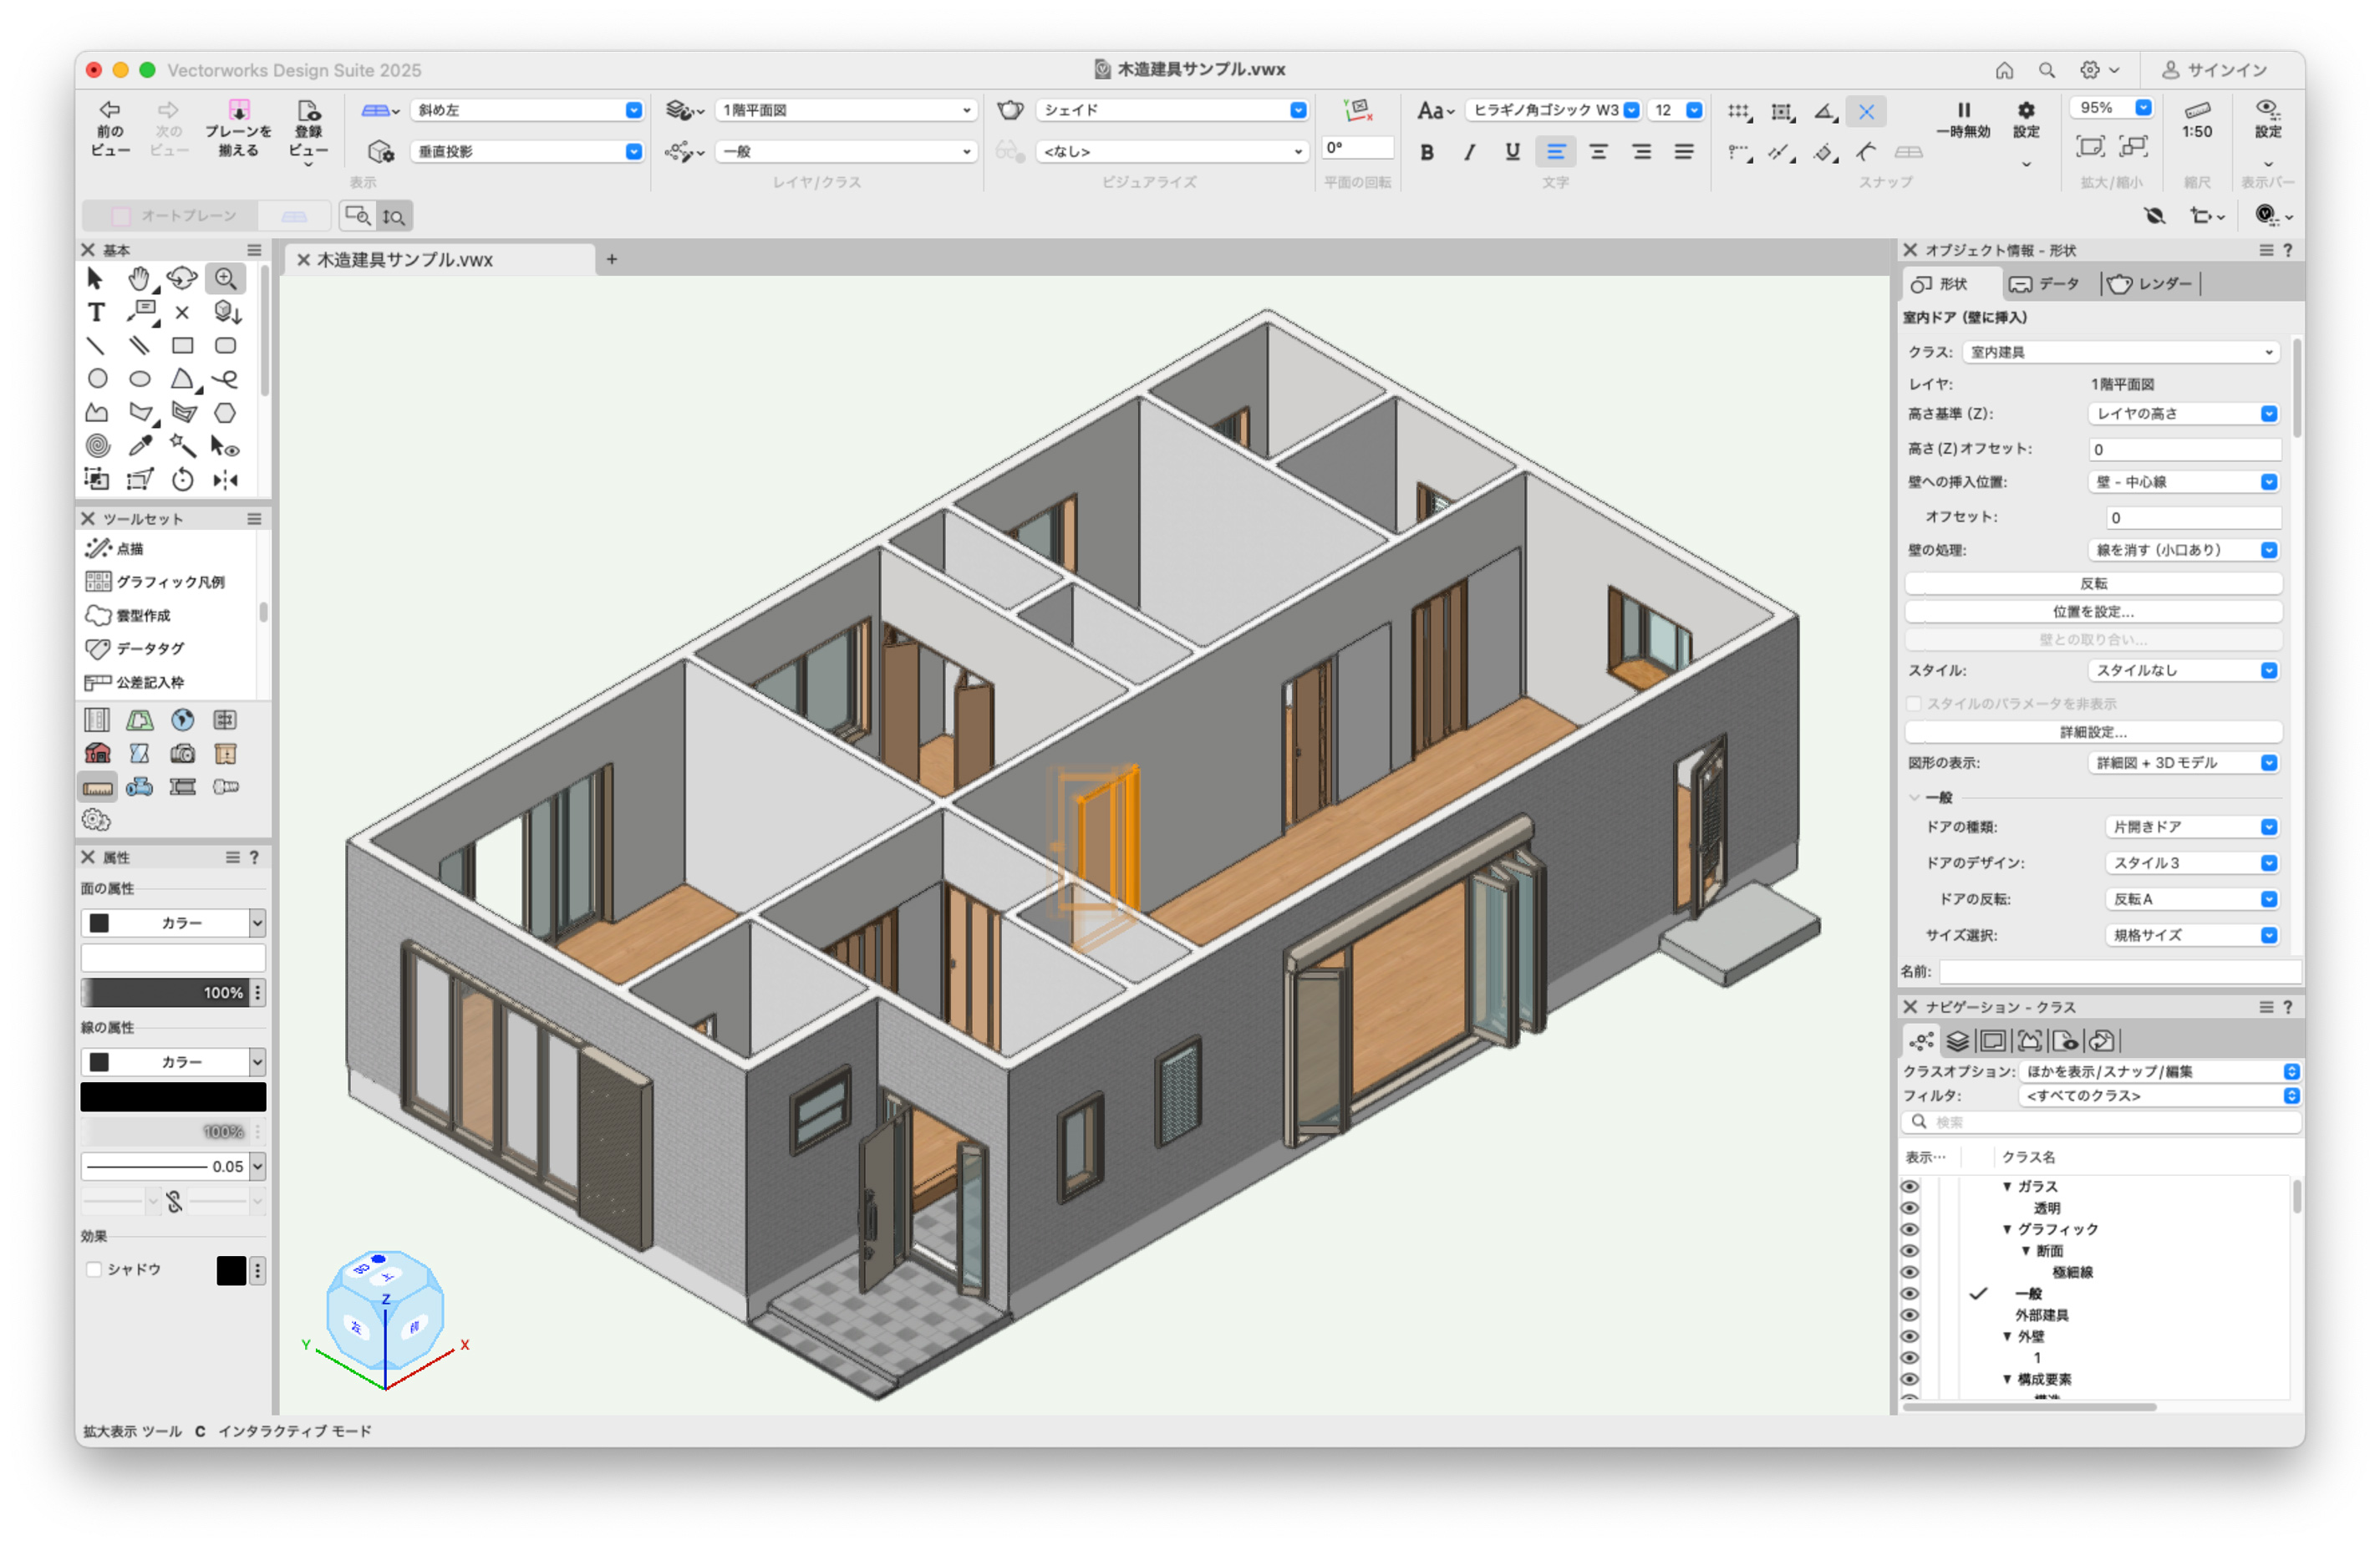The height and width of the screenshot is (1546, 2380).
Task: Select the Circle tool
Action: click(x=97, y=379)
